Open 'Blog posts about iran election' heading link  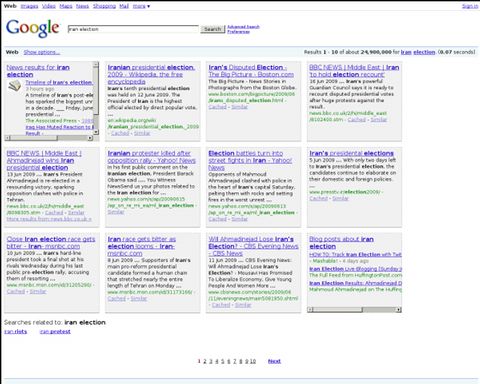click(341, 243)
